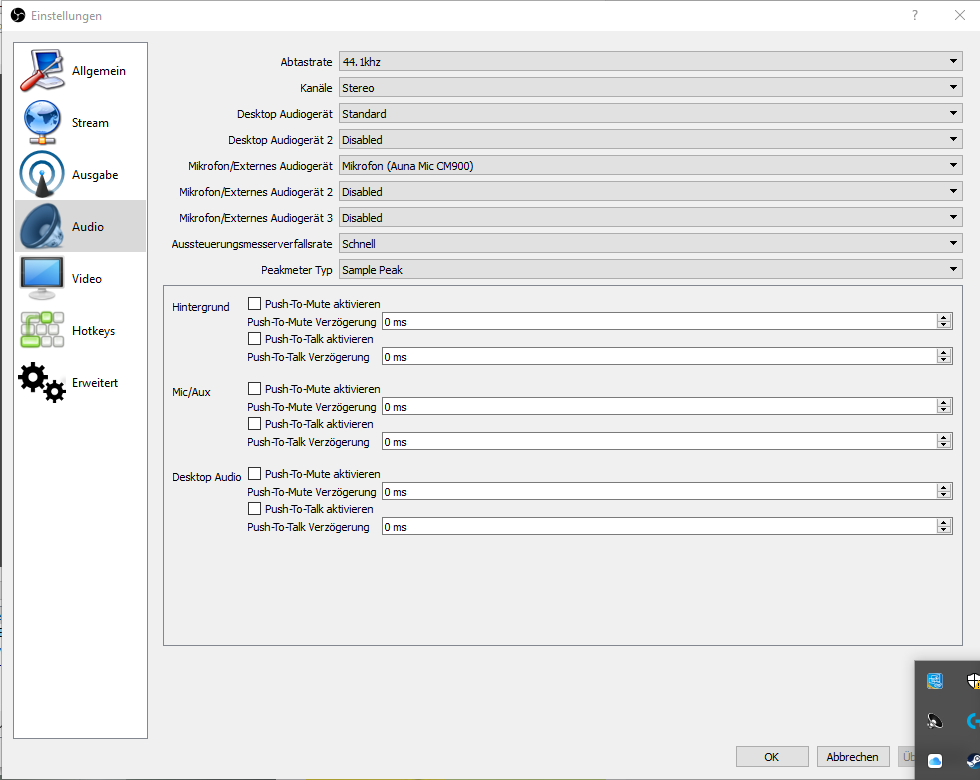Enable Push-To-Mute for Desktop Audio
980x780 pixels.
point(254,474)
